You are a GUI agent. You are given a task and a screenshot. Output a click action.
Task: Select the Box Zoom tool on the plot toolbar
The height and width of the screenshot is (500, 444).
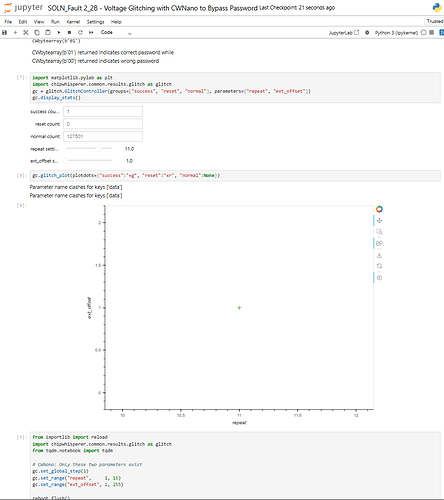[x=379, y=232]
